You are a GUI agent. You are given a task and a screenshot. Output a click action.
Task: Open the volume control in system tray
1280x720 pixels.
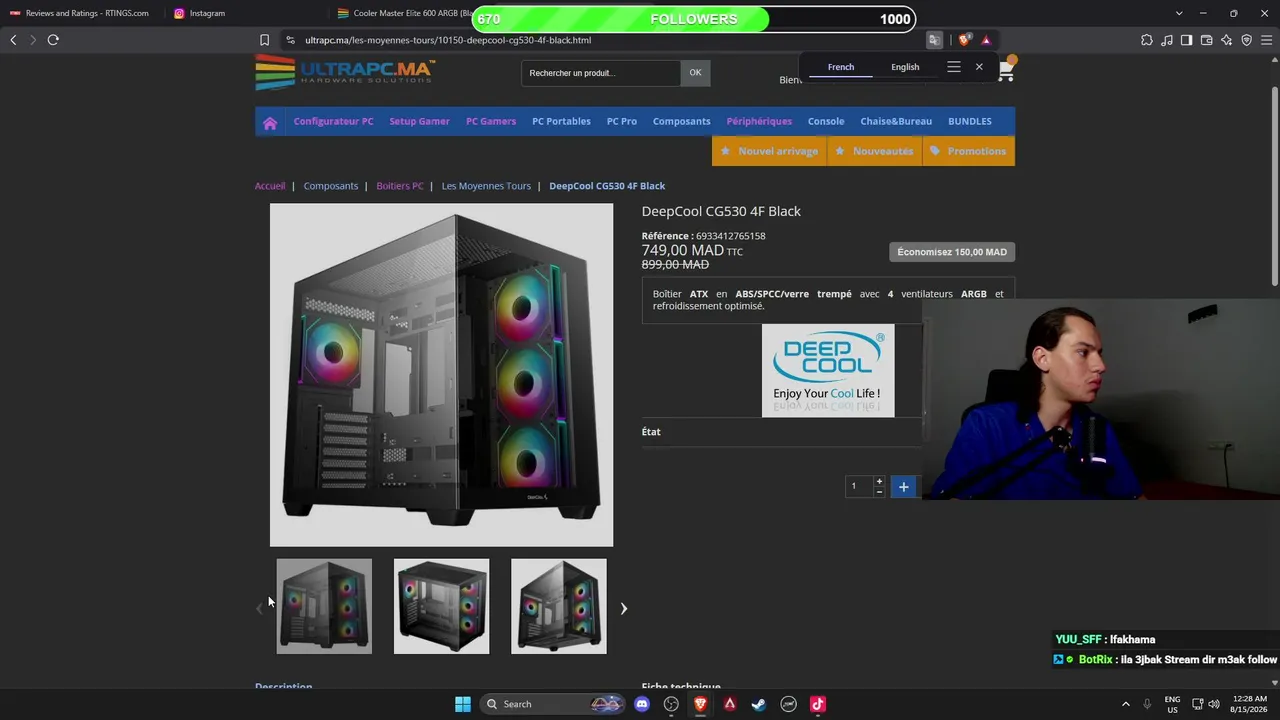tap(1214, 704)
